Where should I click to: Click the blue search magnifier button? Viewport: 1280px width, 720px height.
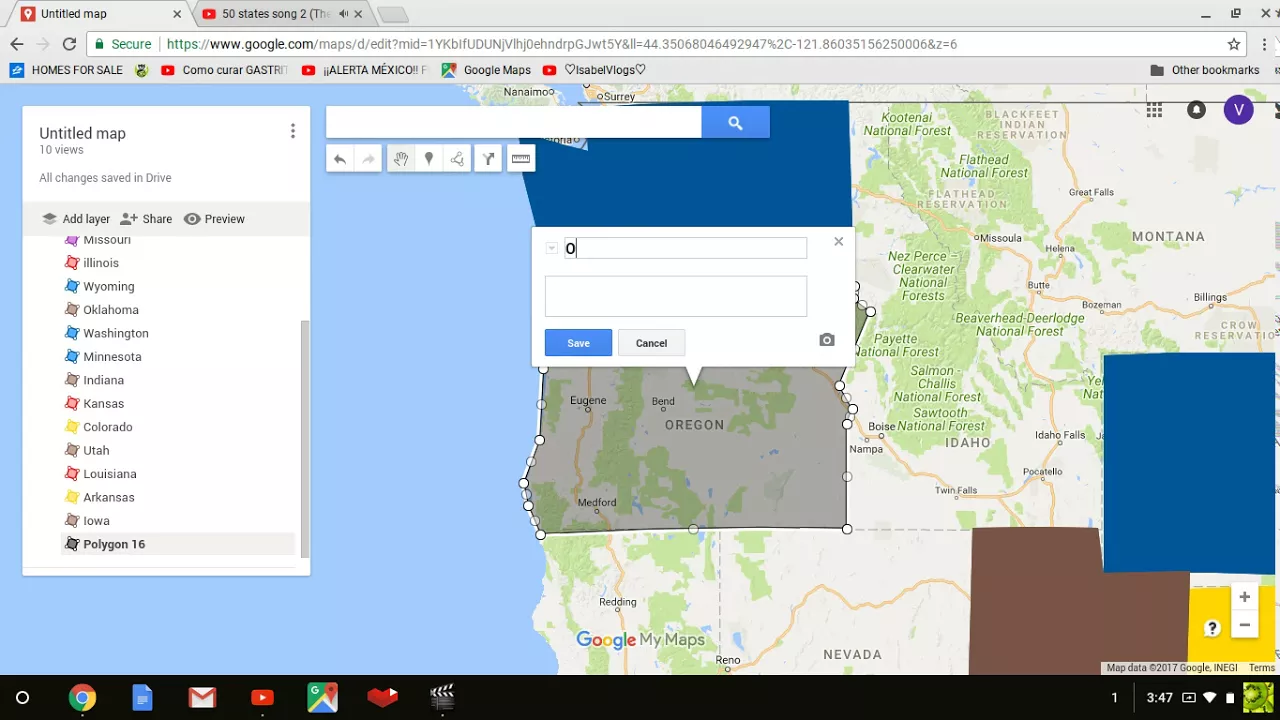click(735, 122)
